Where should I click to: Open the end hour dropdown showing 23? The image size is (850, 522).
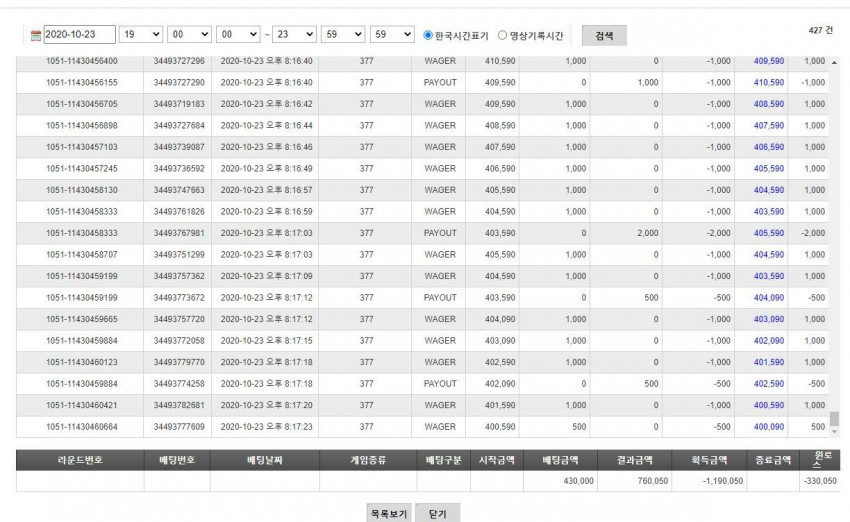tap(294, 34)
